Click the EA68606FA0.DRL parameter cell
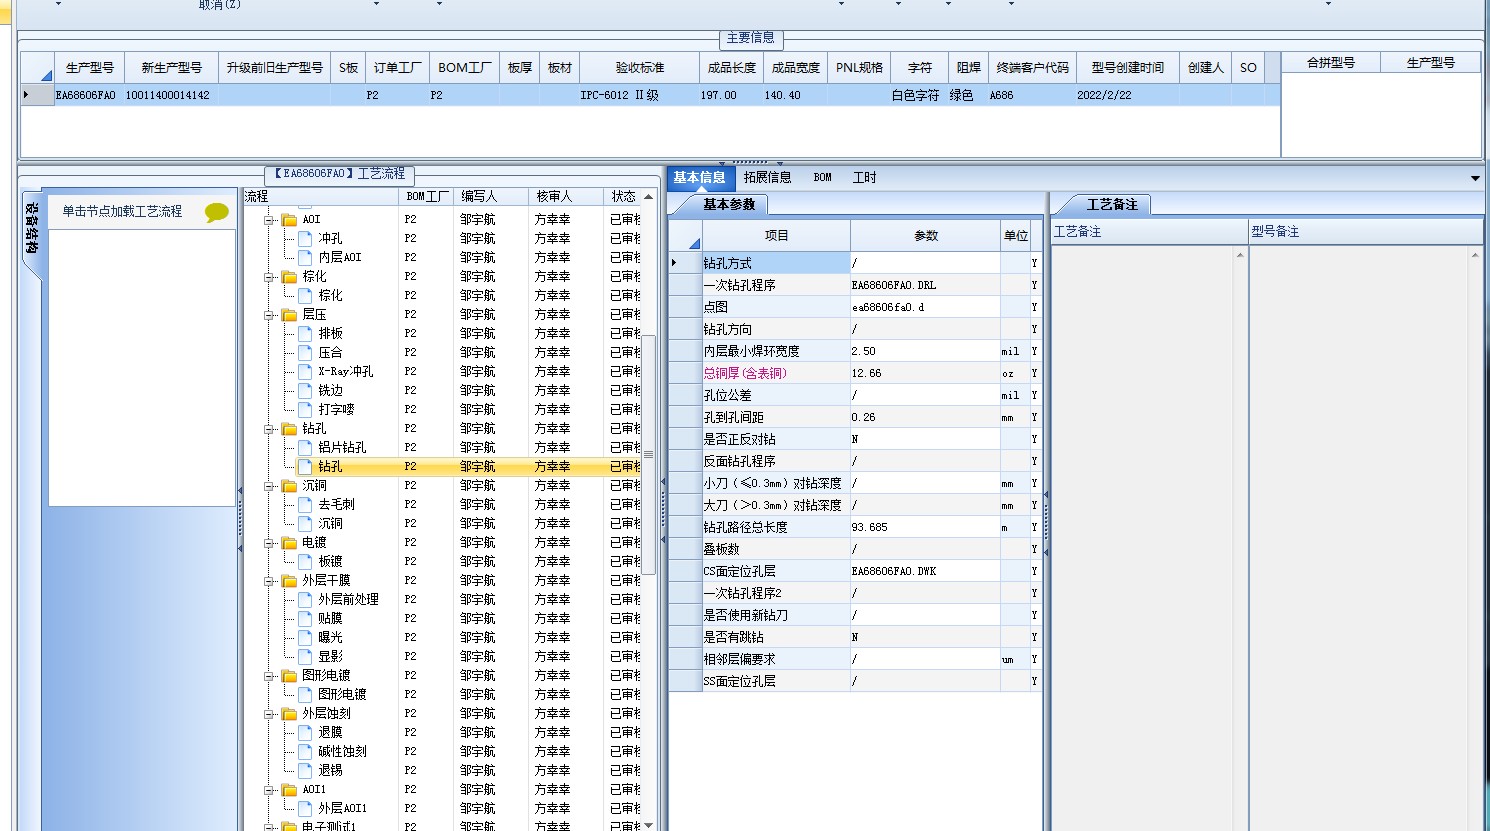Viewport: 1490px width, 831px height. coord(925,285)
